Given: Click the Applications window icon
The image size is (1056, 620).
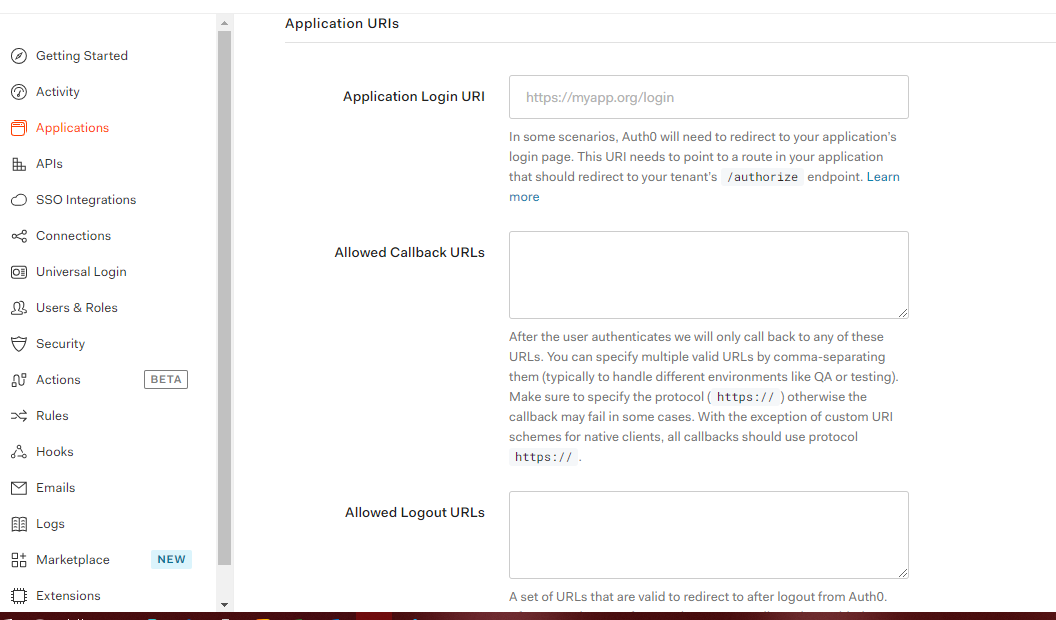Looking at the screenshot, I should (x=19, y=128).
